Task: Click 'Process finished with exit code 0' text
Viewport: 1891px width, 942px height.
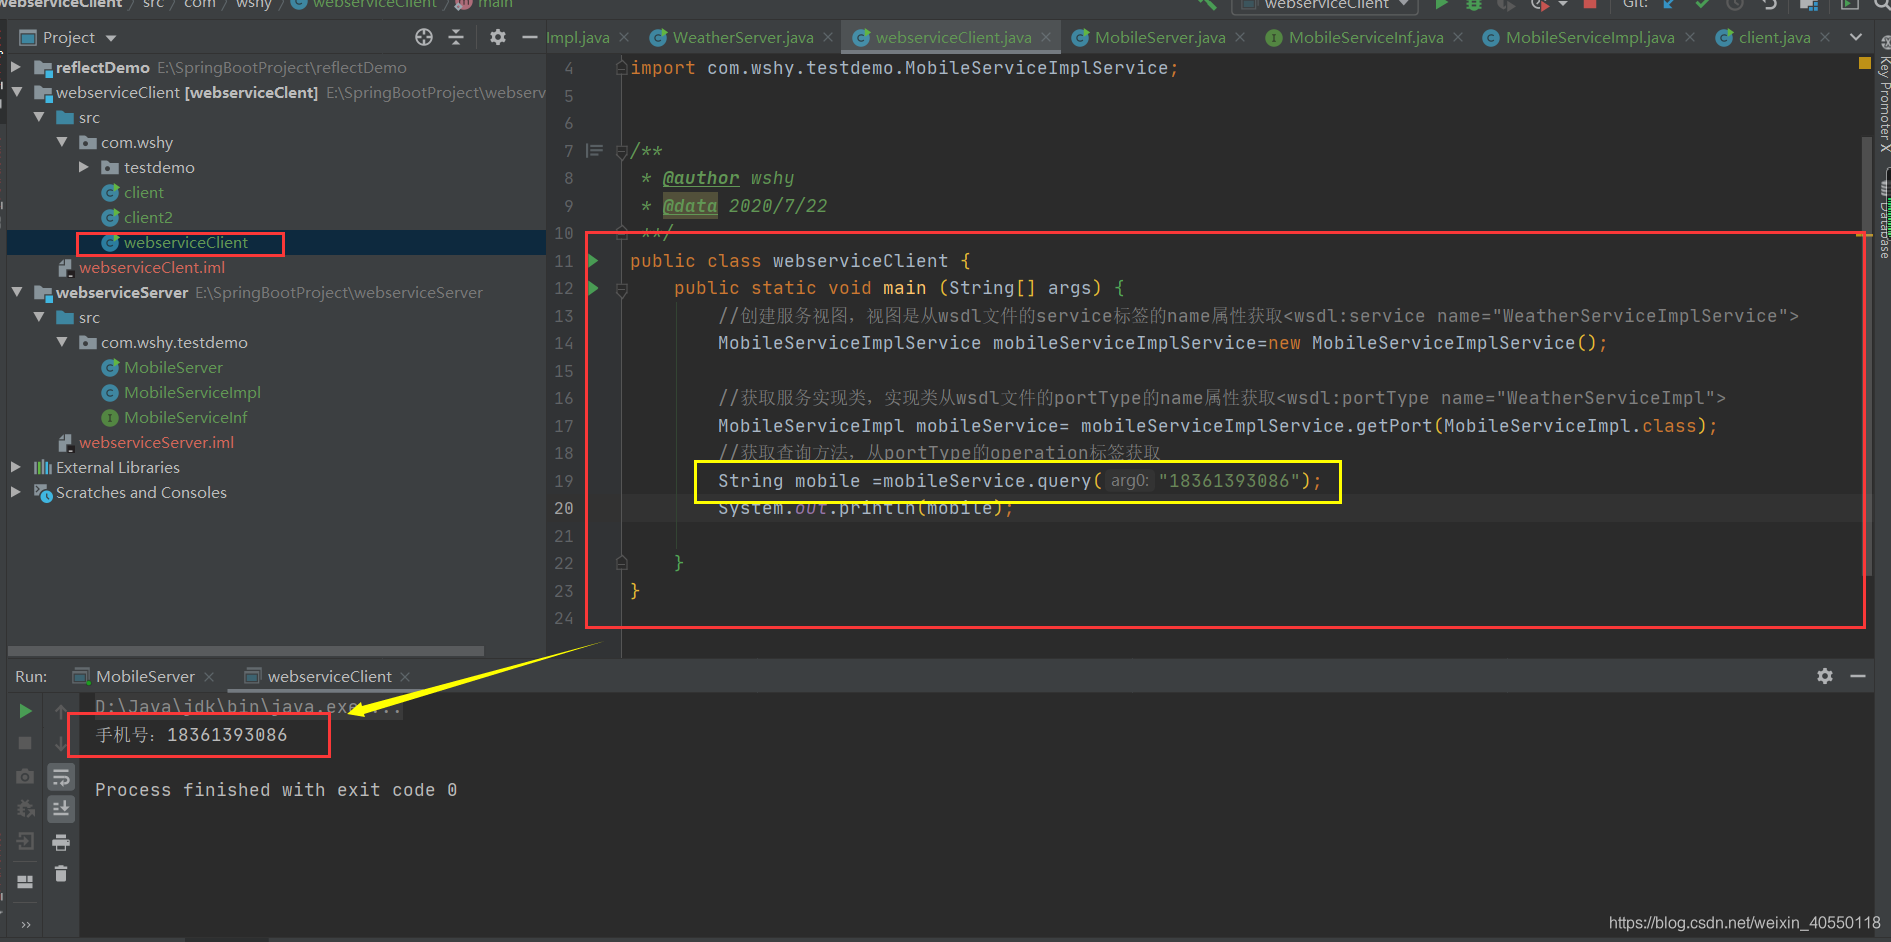Action: tap(276, 790)
